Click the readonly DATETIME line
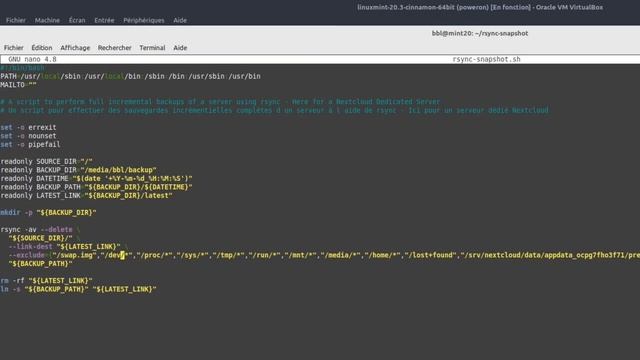The image size is (640, 360). [96, 178]
